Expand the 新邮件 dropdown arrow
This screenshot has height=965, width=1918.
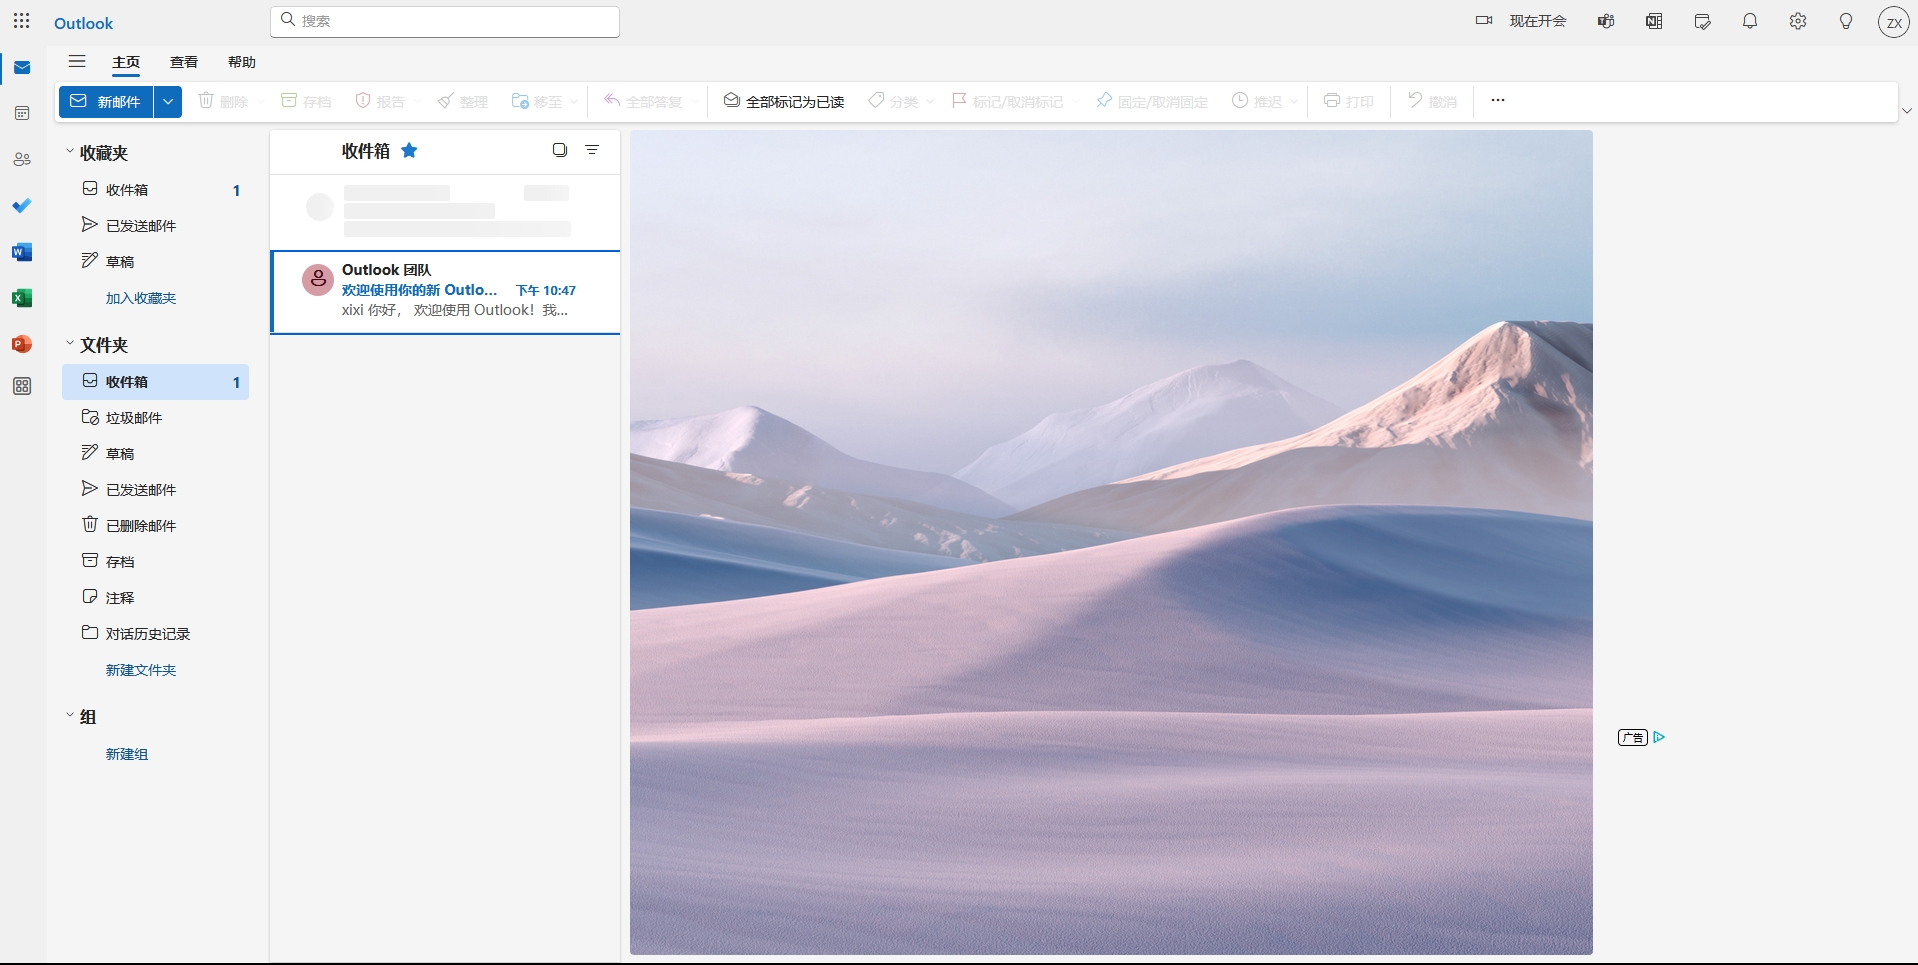pyautogui.click(x=168, y=102)
